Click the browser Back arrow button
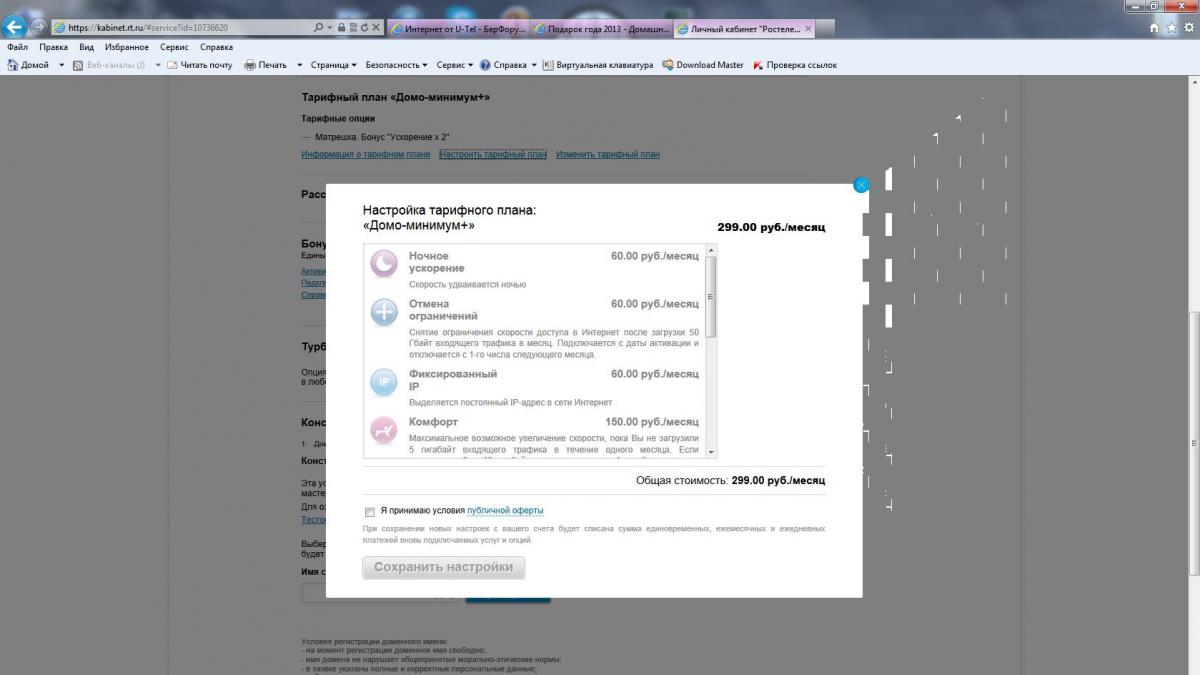1200x675 pixels. point(15,27)
